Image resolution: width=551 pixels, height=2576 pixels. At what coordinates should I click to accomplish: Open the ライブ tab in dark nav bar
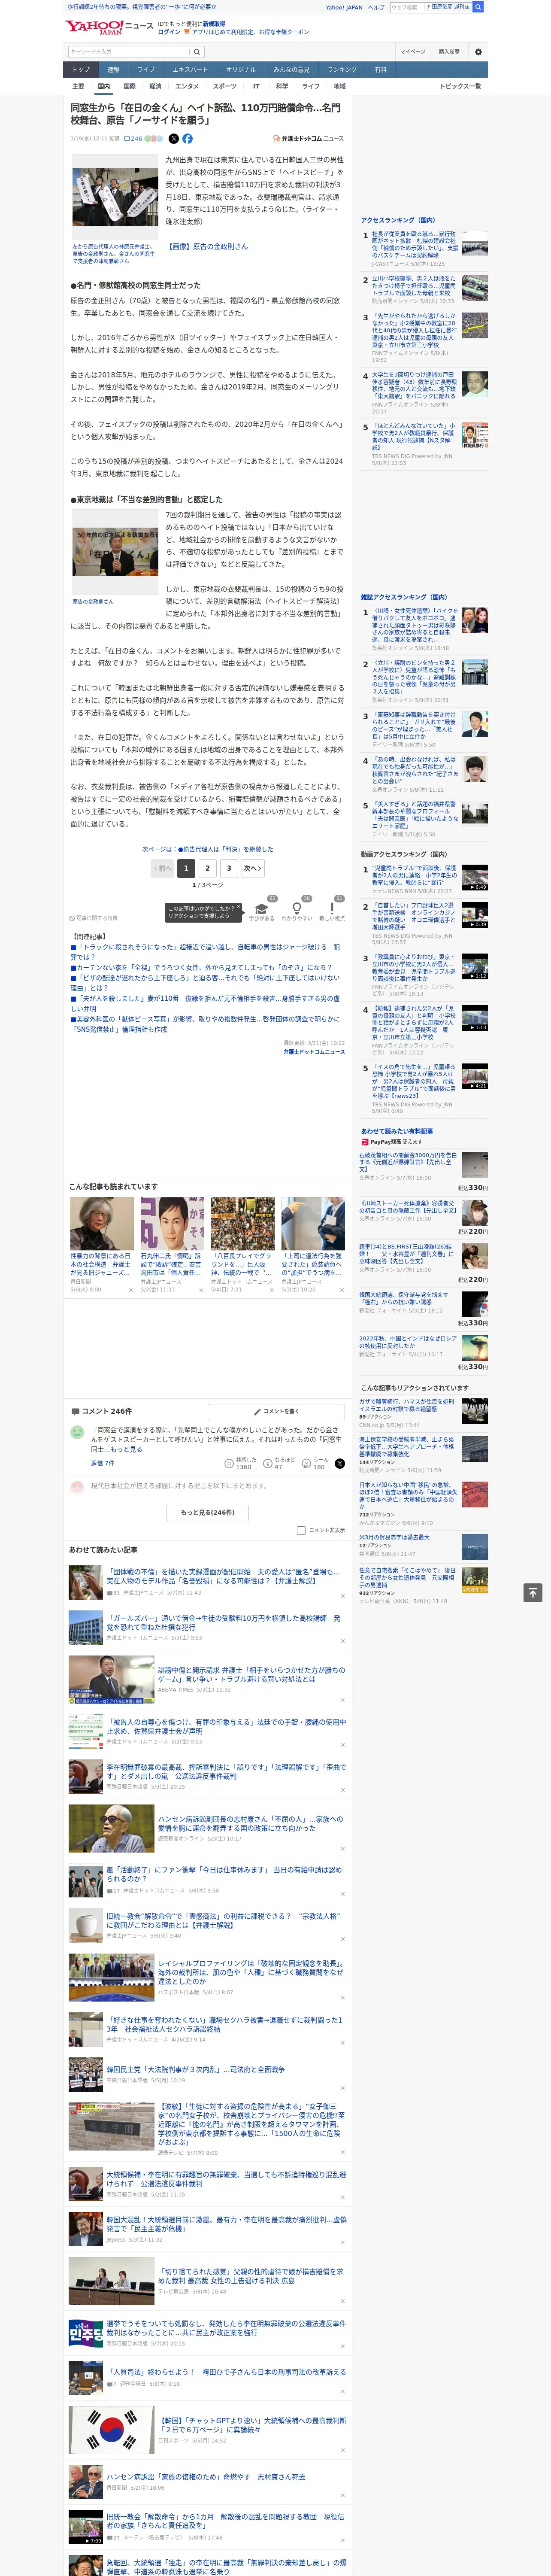tap(146, 70)
